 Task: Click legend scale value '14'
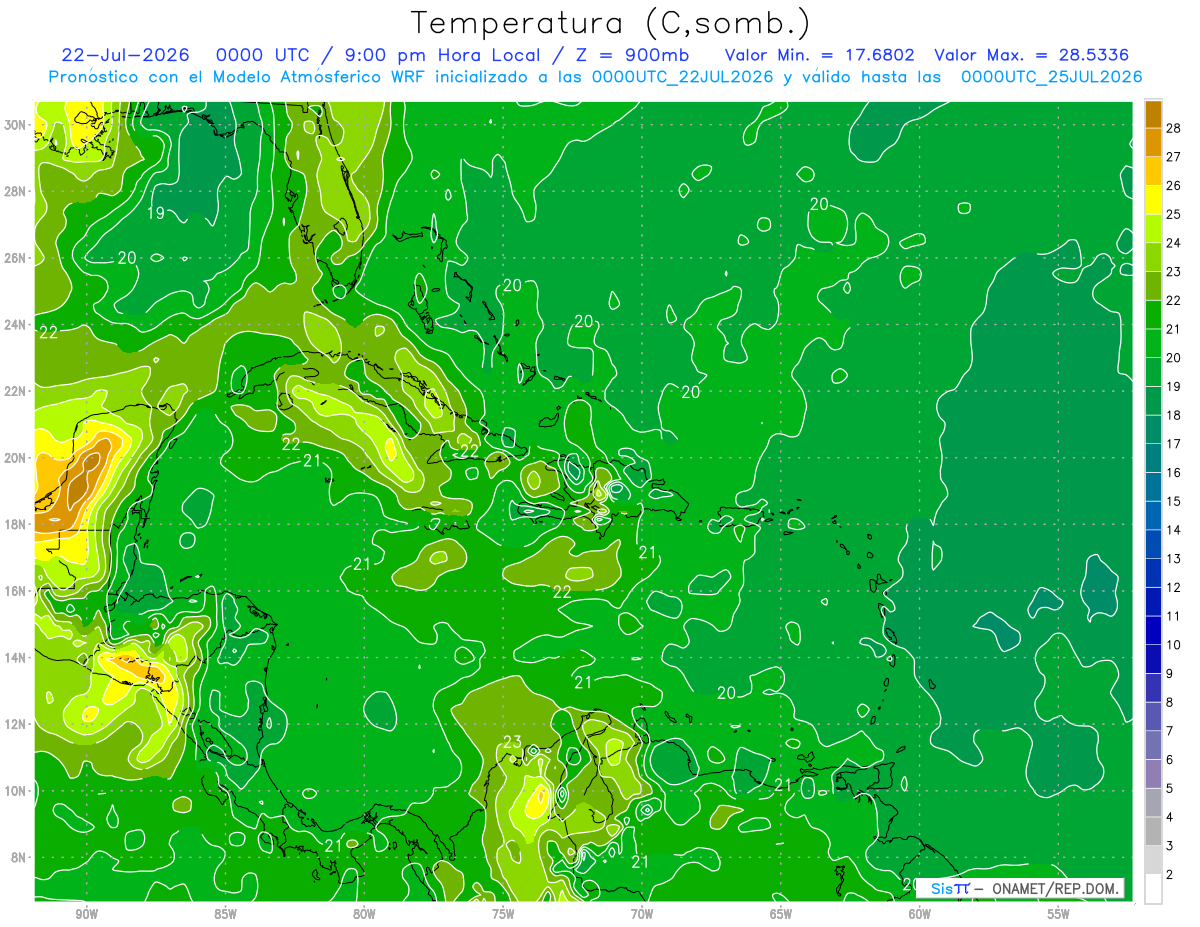(1174, 530)
